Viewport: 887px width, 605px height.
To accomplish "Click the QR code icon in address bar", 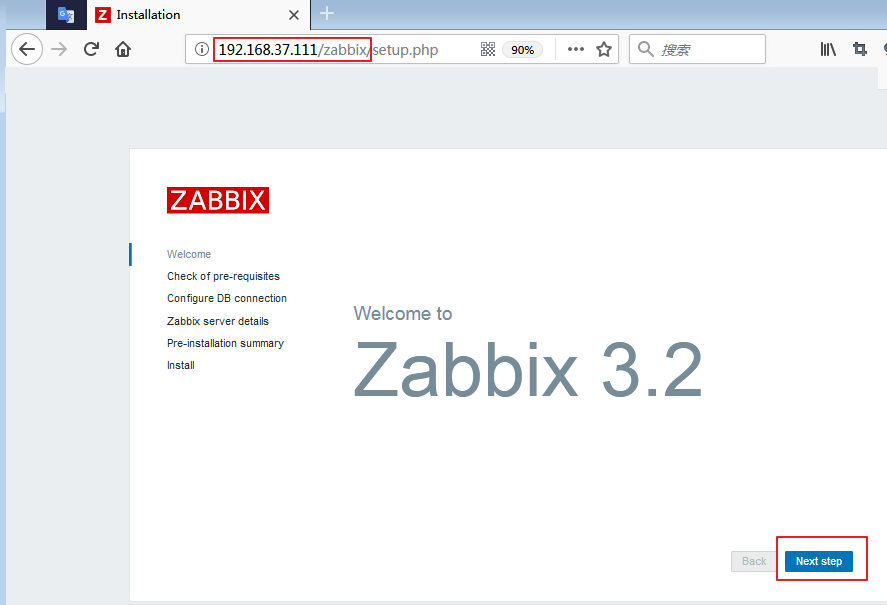I will click(488, 49).
